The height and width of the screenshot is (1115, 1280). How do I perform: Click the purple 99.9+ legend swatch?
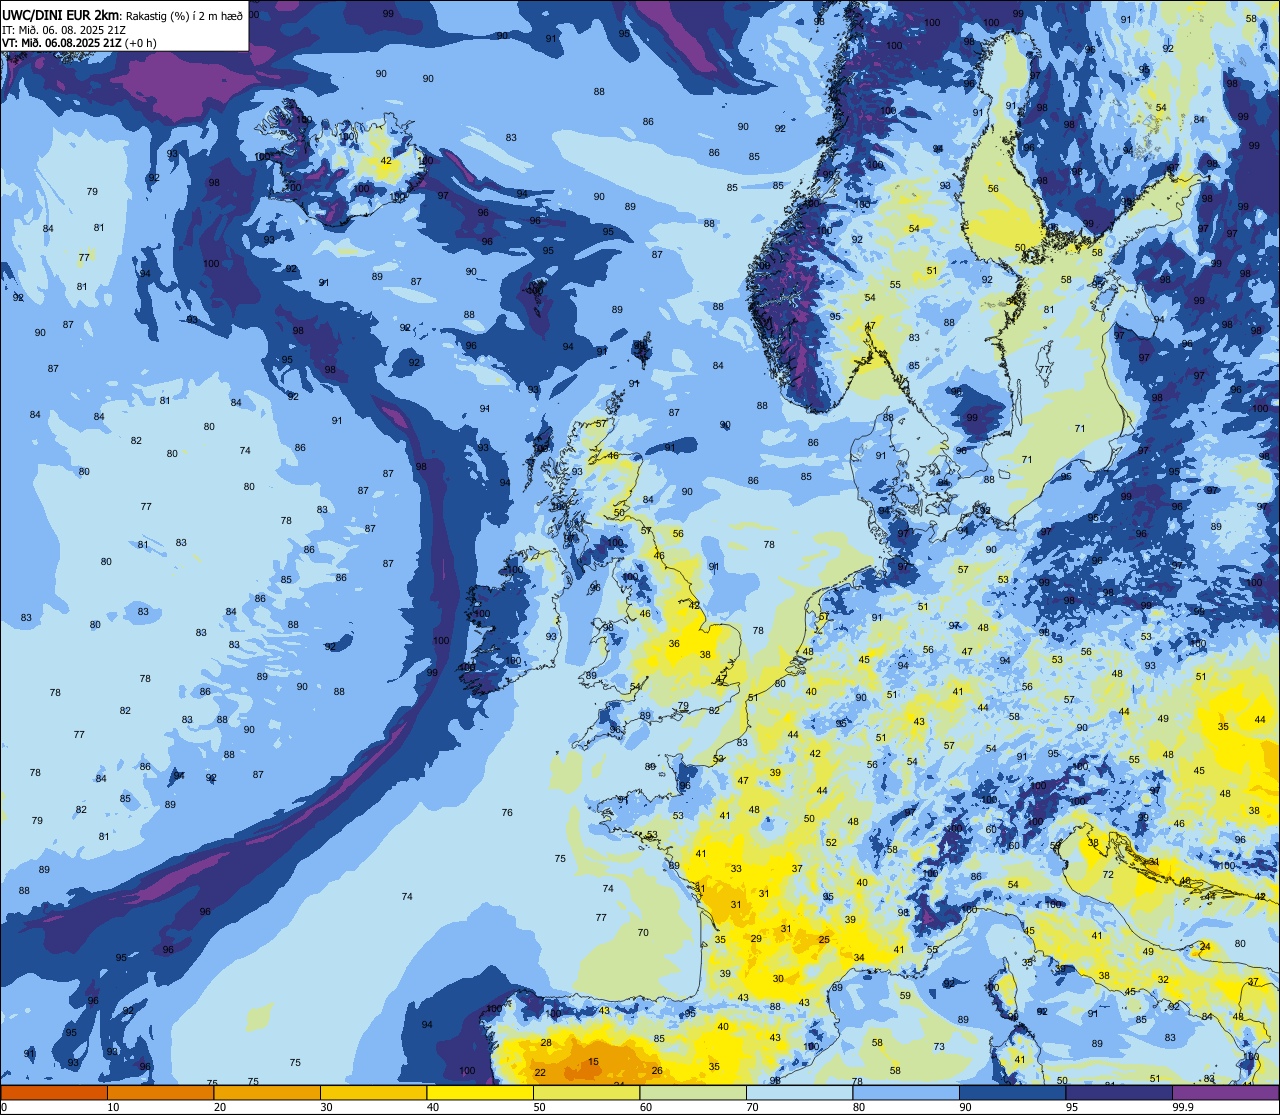pos(1225,1092)
